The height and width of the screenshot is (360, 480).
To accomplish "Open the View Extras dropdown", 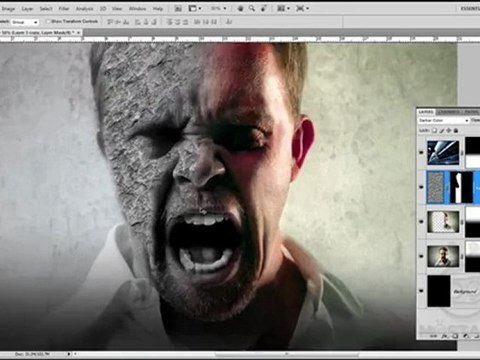I will pos(195,9).
